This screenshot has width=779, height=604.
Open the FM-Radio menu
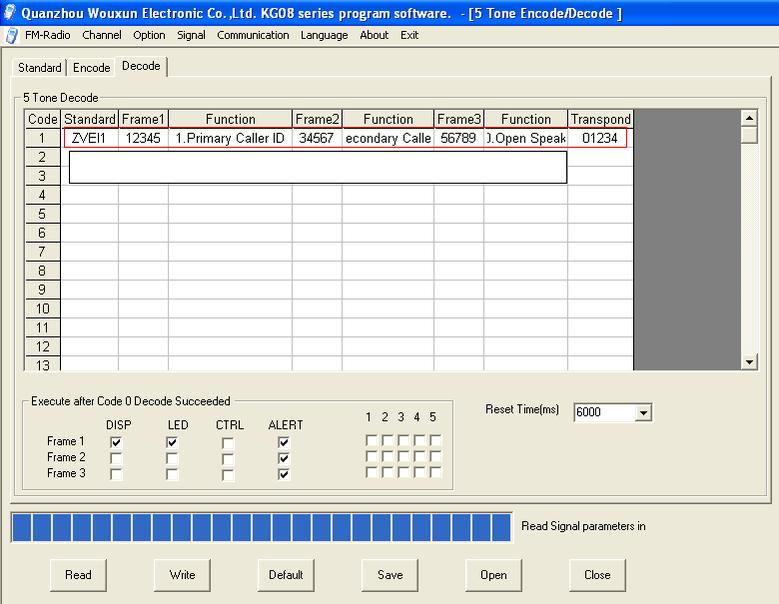[x=49, y=35]
